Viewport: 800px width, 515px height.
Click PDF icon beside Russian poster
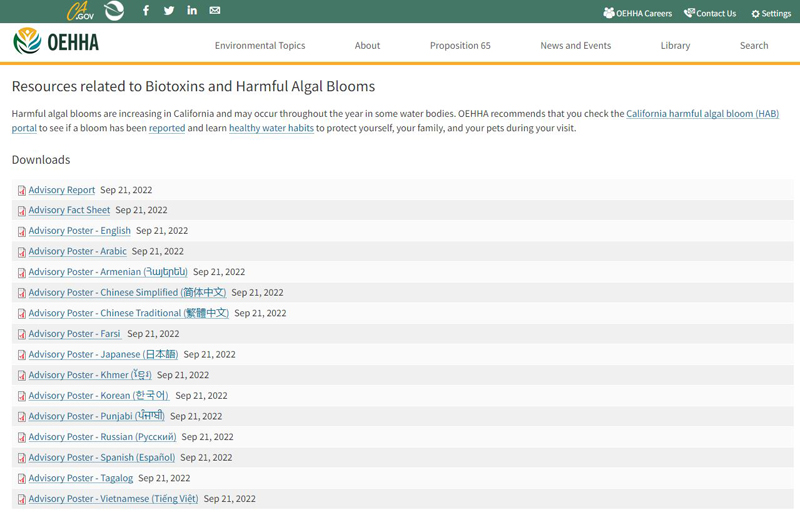21,437
